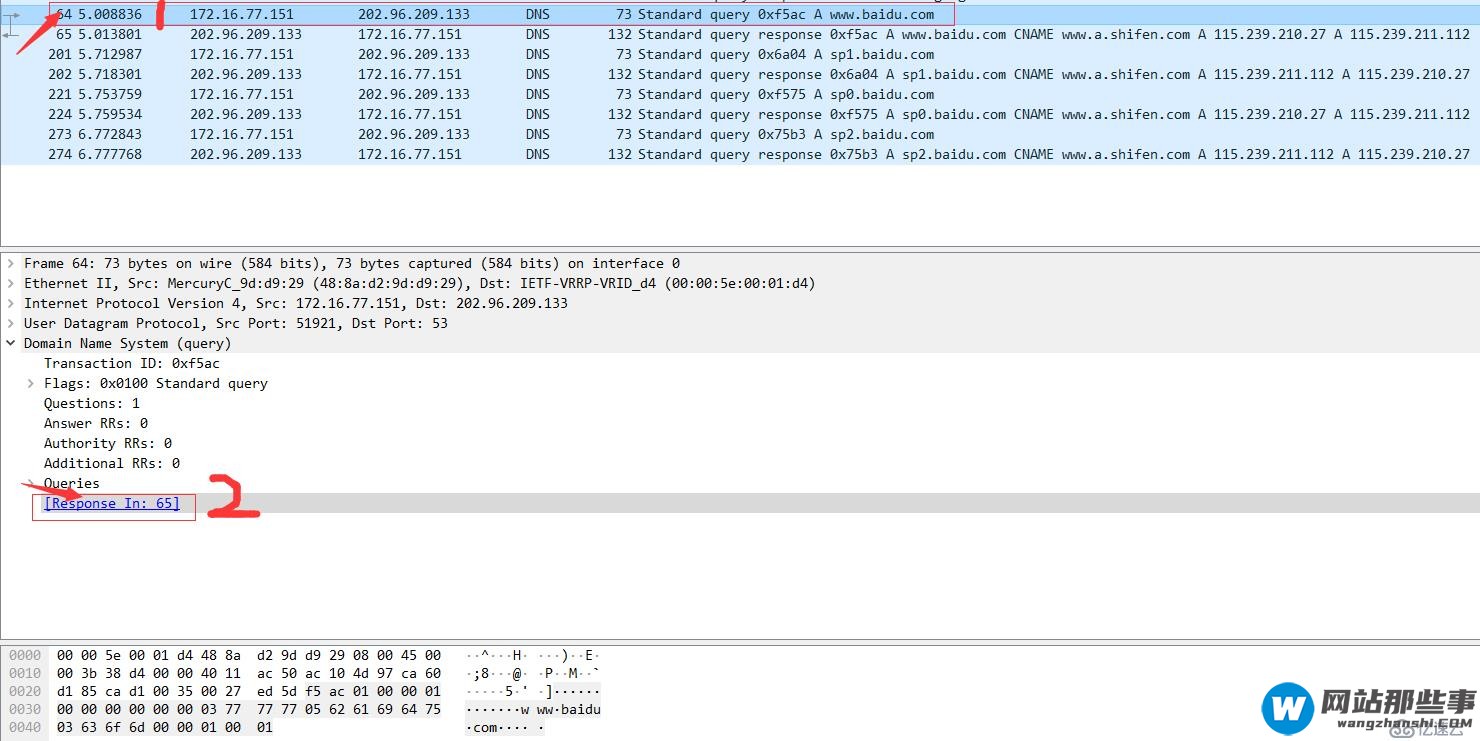
Task: Select the Authority RRs: 0 field
Action: 108,443
